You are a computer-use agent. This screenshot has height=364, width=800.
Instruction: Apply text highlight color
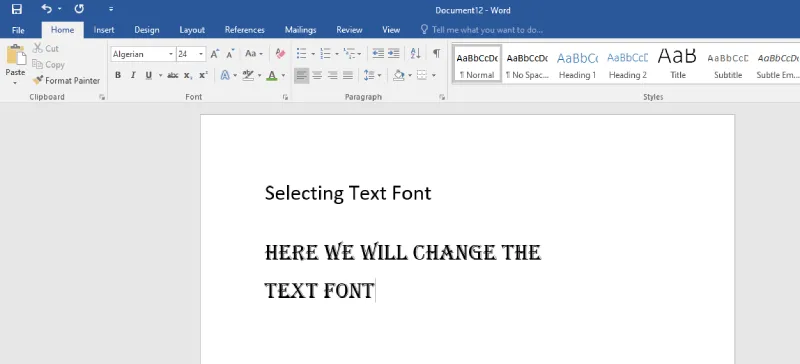248,76
